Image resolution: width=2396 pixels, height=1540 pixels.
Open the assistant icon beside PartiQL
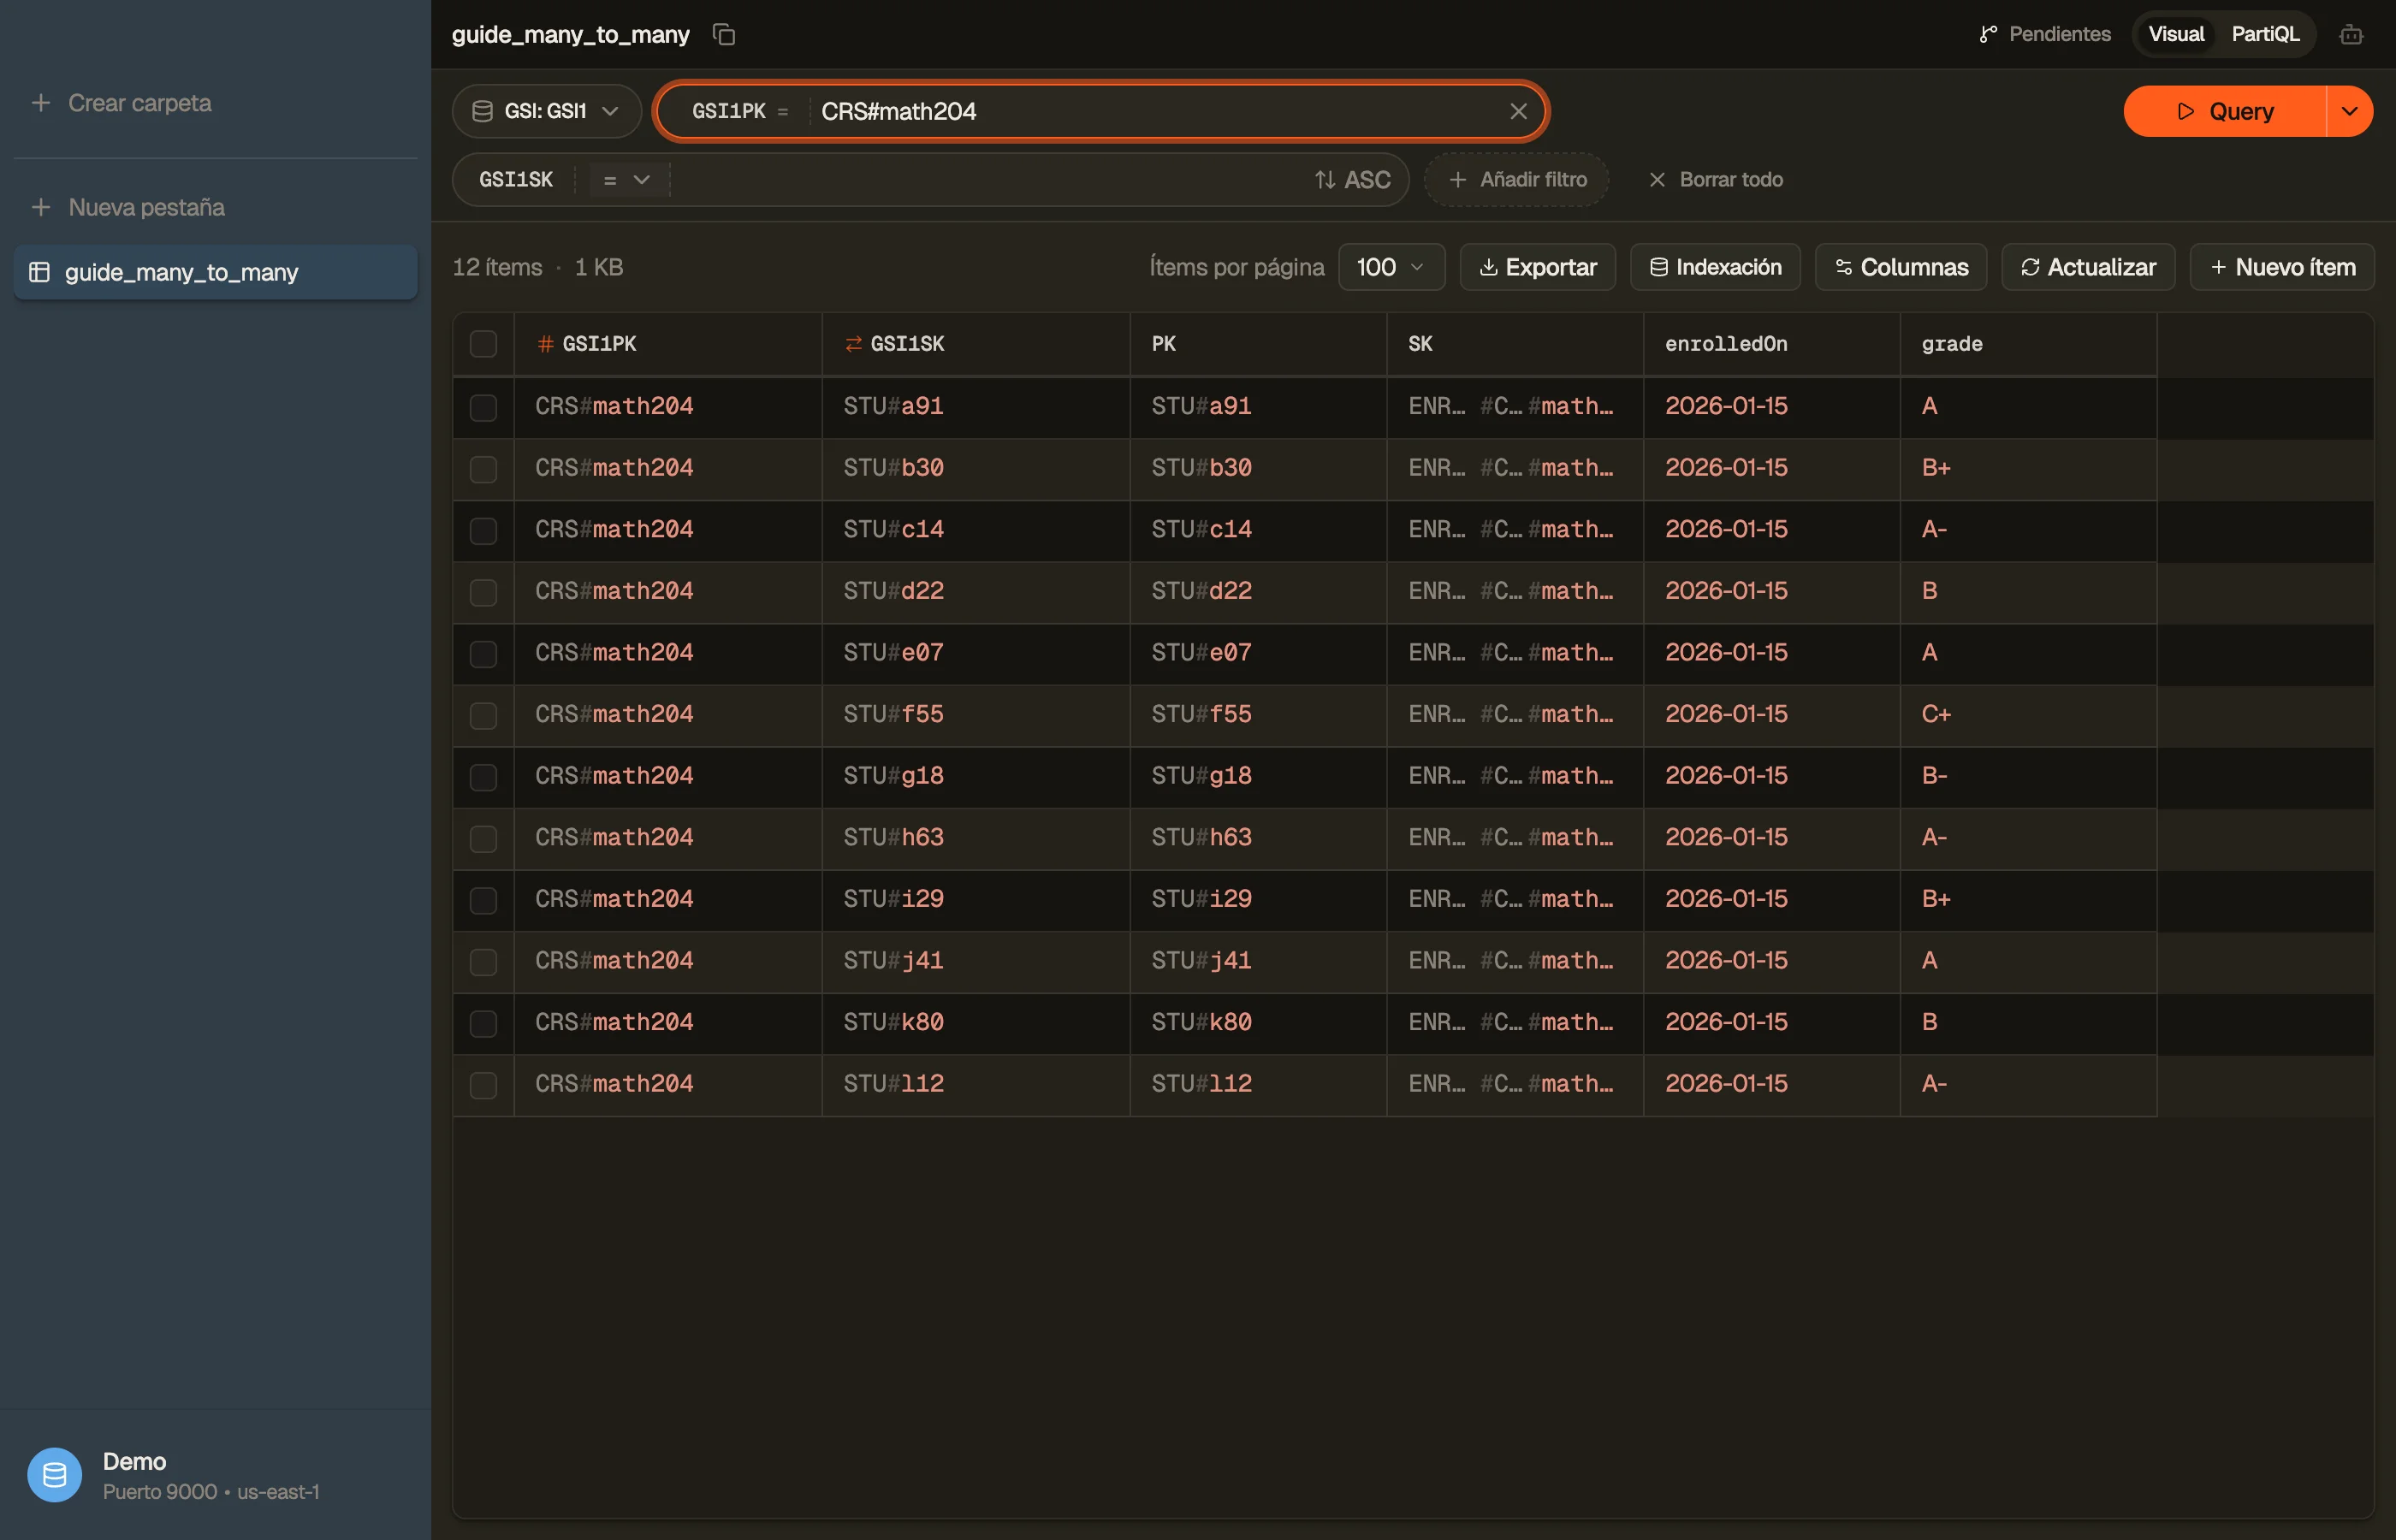pyautogui.click(x=2351, y=34)
